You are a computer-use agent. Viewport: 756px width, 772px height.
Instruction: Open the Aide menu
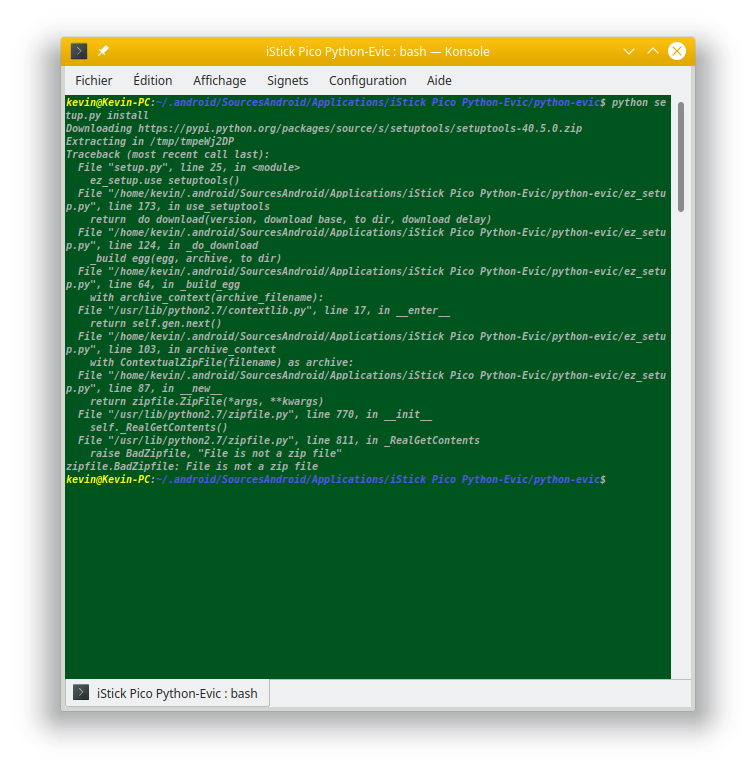coord(439,80)
